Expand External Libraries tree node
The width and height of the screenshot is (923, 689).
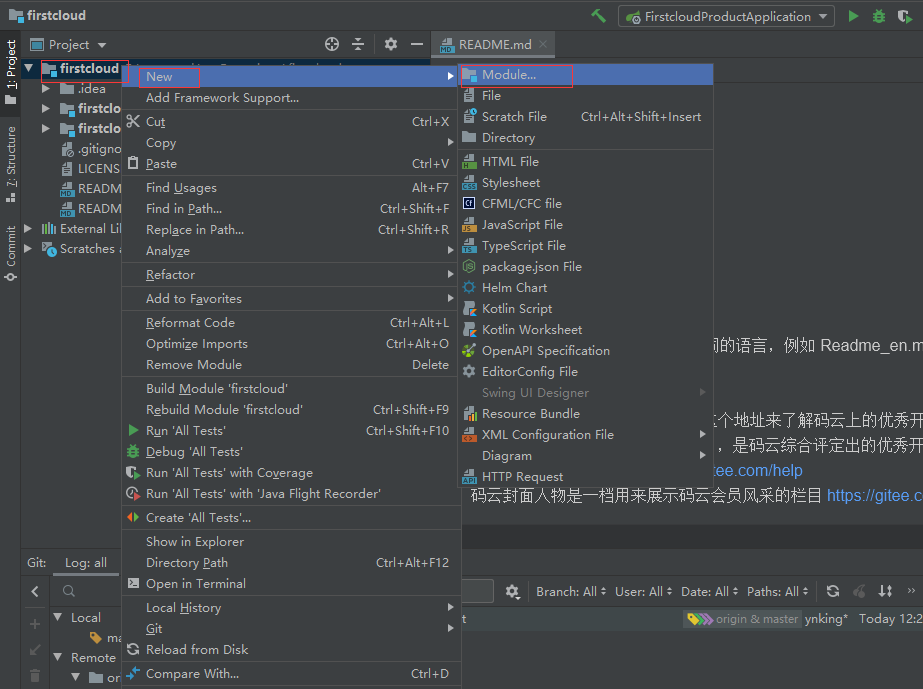click(x=28, y=228)
